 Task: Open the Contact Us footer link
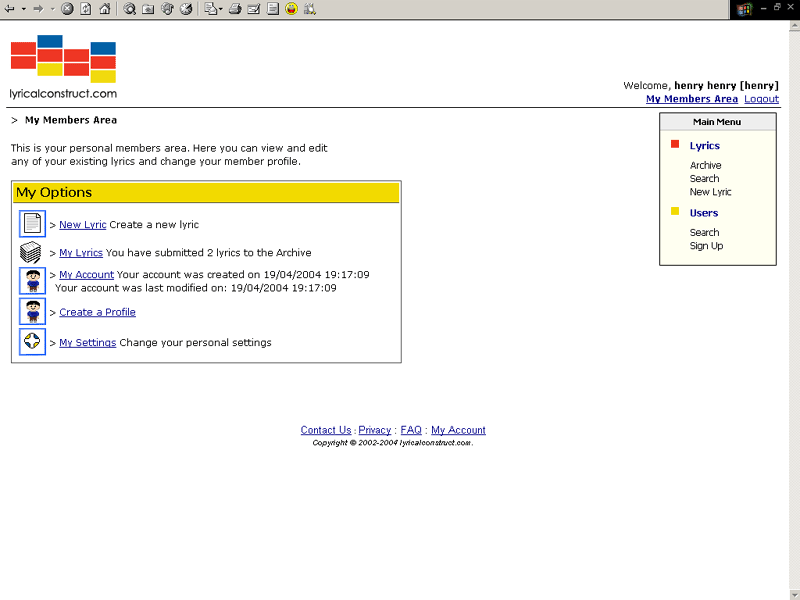click(x=326, y=430)
